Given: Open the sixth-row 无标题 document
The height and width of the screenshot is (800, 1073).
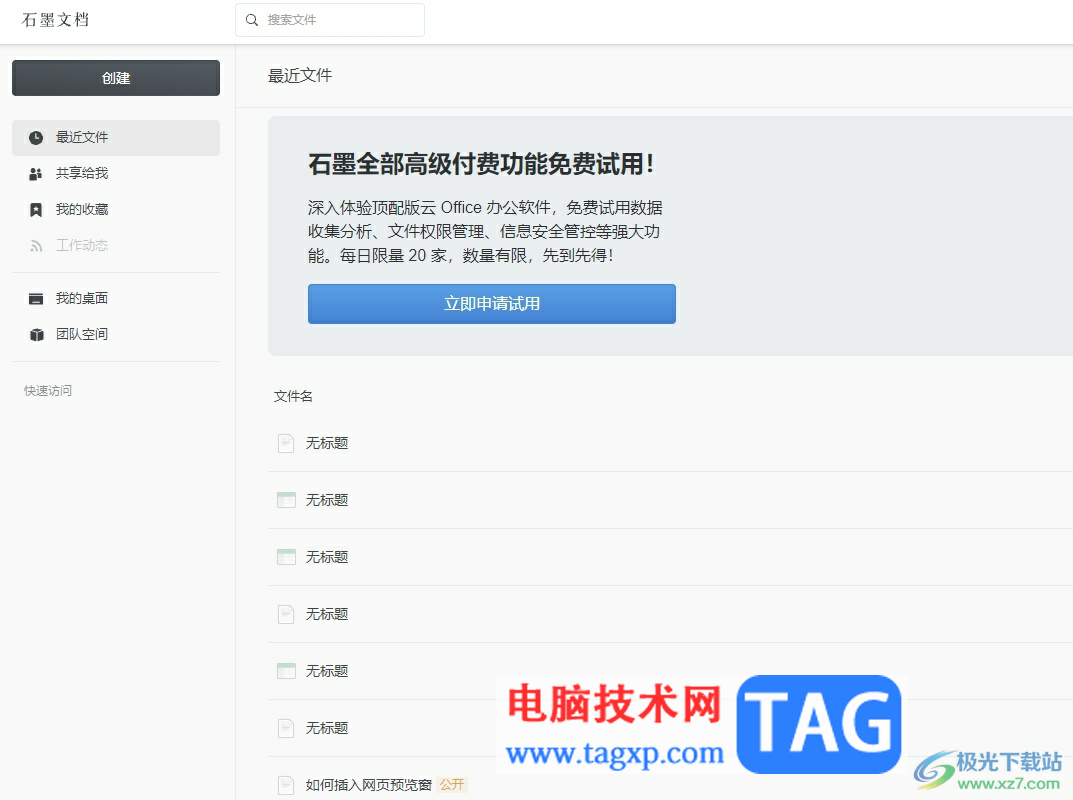Looking at the screenshot, I should pos(327,728).
